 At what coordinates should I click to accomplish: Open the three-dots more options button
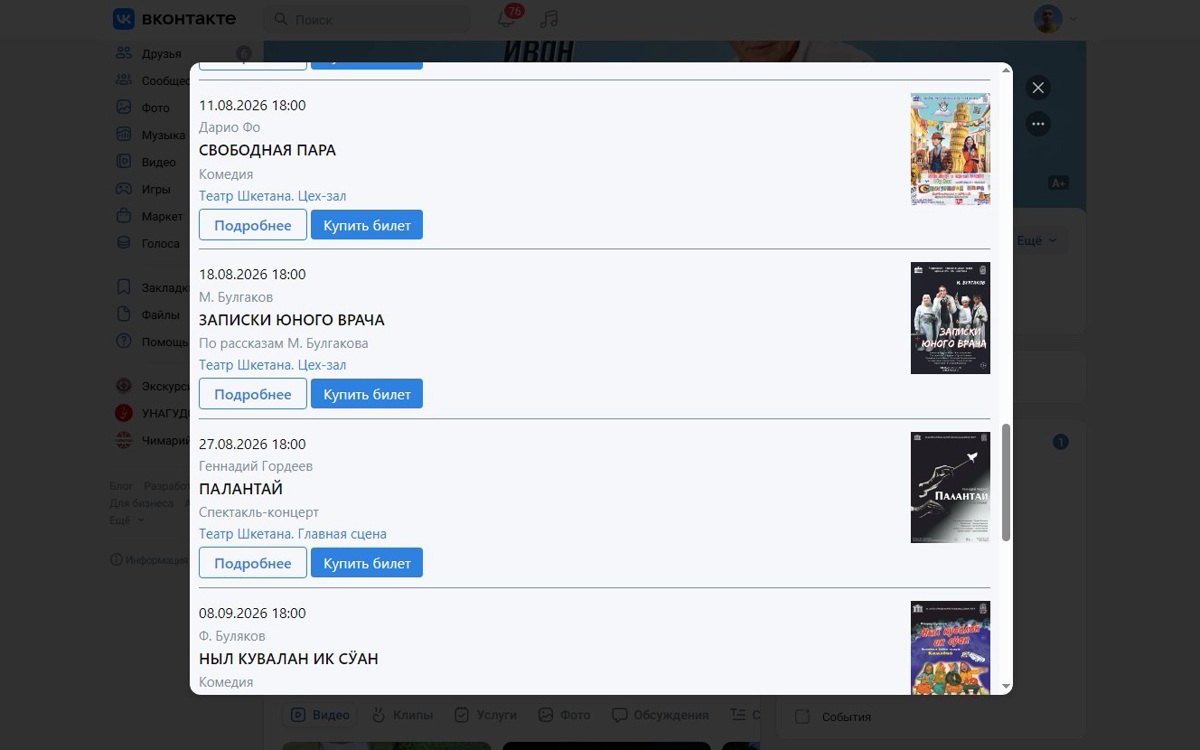click(1038, 124)
